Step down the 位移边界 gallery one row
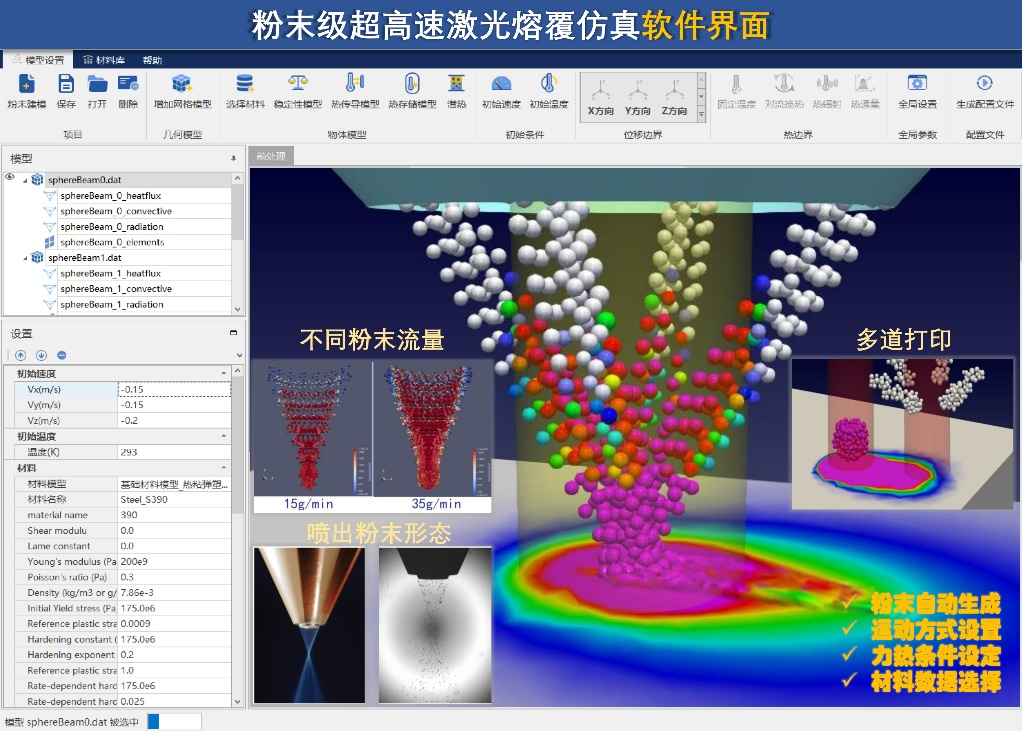 pos(701,96)
